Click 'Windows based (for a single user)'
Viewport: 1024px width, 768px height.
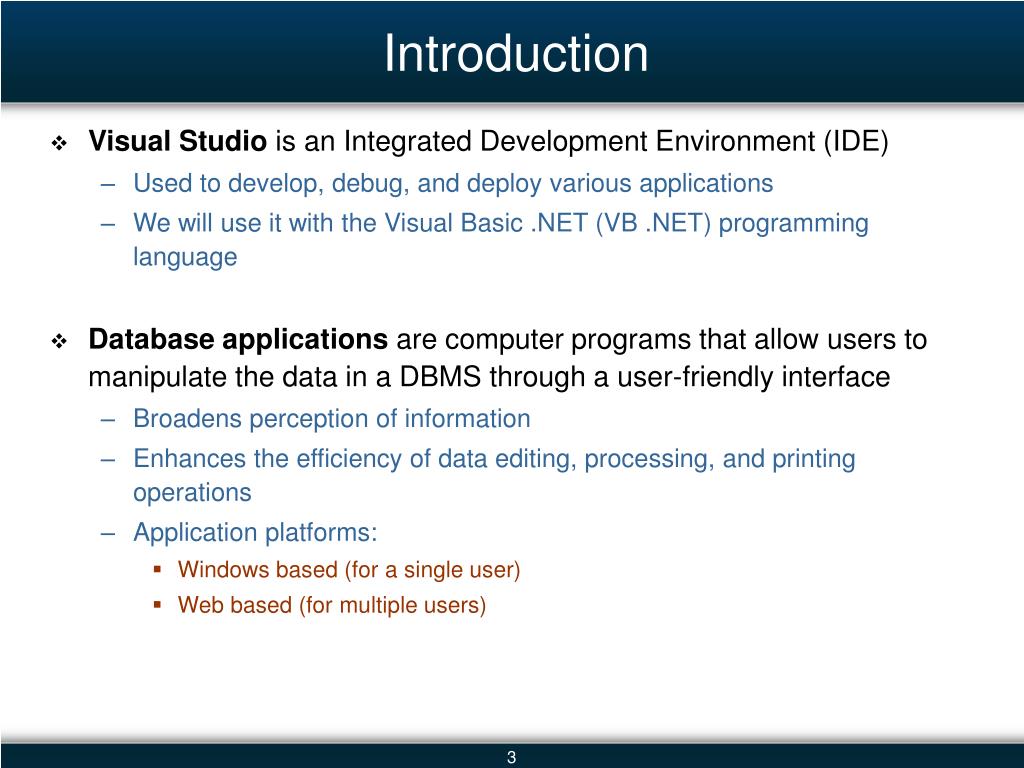tap(349, 570)
